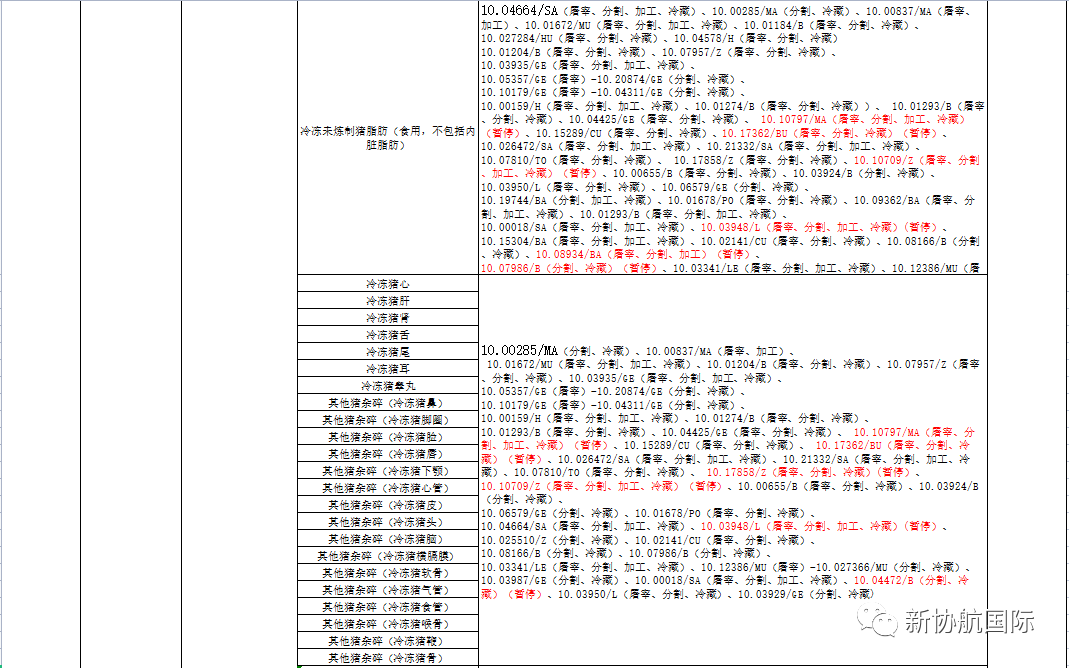Select the 其他猪杂碎(冷冻猪皮) cell
The width and height of the screenshot is (1069, 668).
[x=387, y=505]
